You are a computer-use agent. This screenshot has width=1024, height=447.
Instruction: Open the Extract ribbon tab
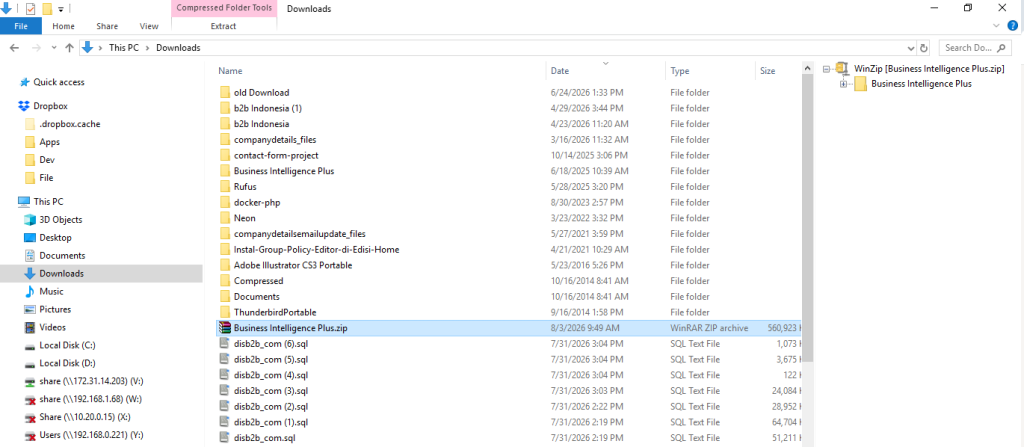223,26
